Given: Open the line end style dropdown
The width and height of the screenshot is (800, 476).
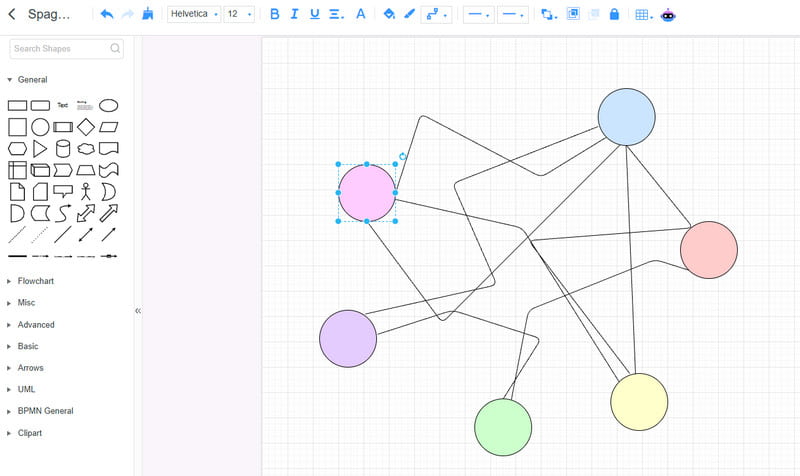Looking at the screenshot, I should 513,15.
